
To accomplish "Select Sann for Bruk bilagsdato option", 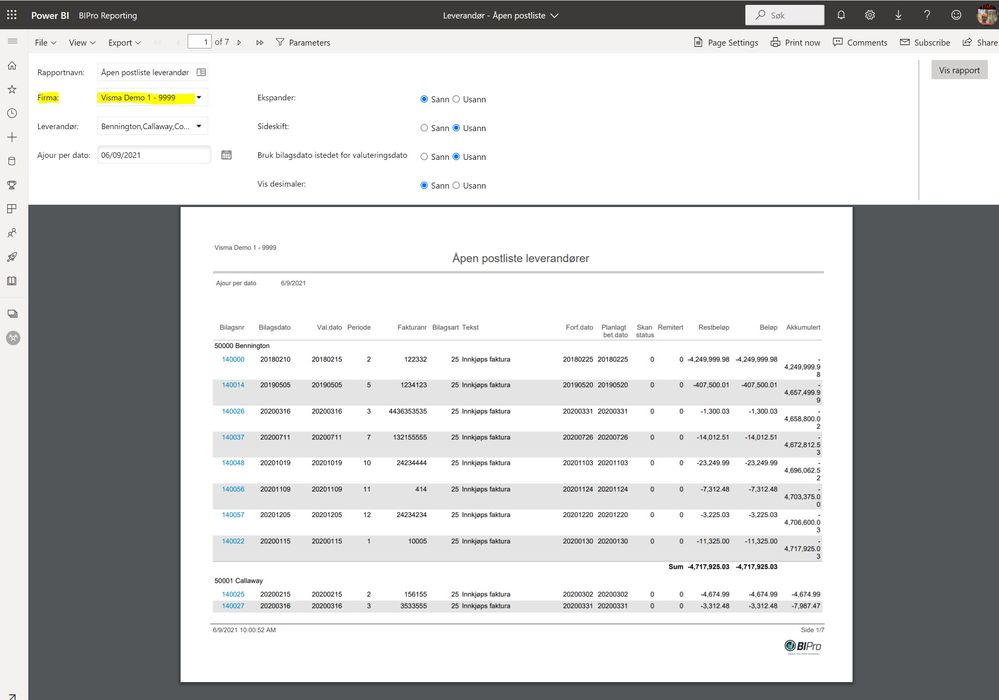I will [x=424, y=157].
